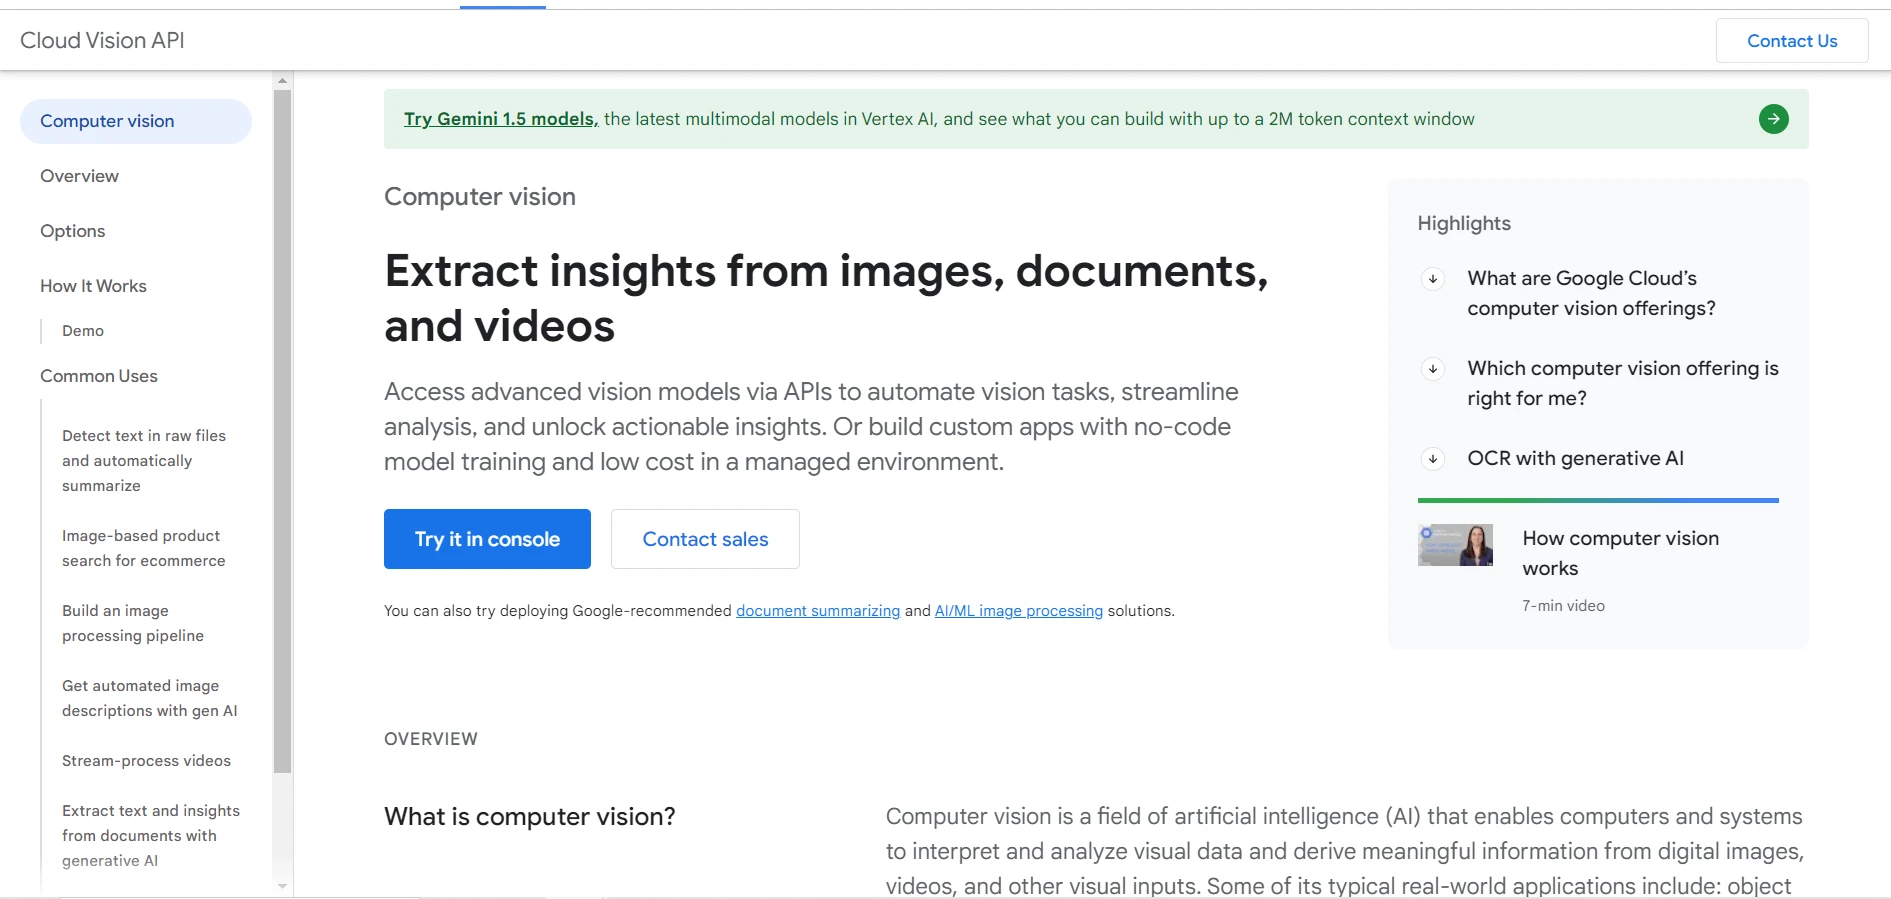Follow the 'document summarizing' link

pos(818,611)
